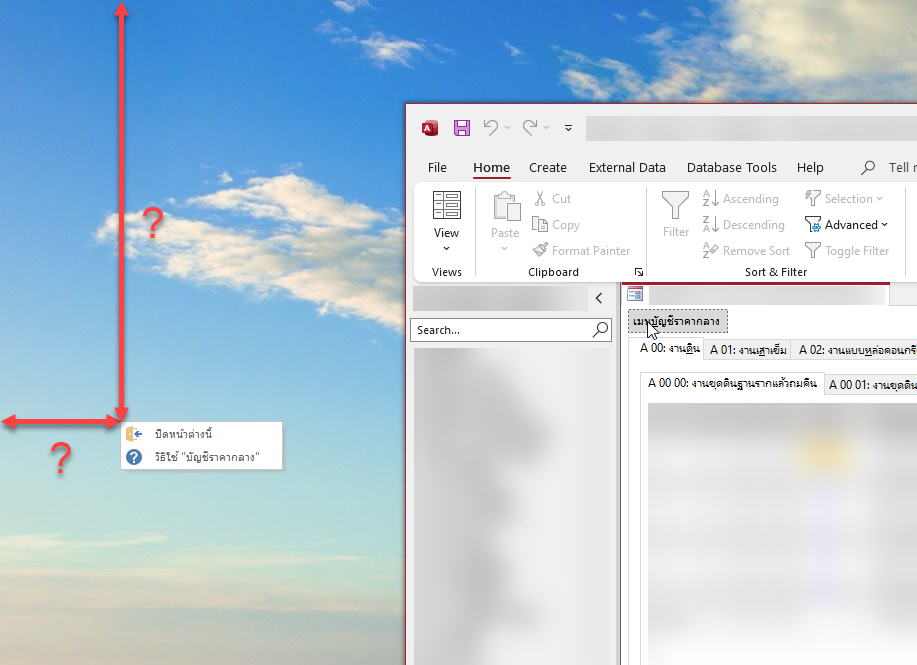Choose the วิธีใช้ "บัญชีราคากลาง" menu item
The width and height of the screenshot is (917, 665).
click(202, 457)
